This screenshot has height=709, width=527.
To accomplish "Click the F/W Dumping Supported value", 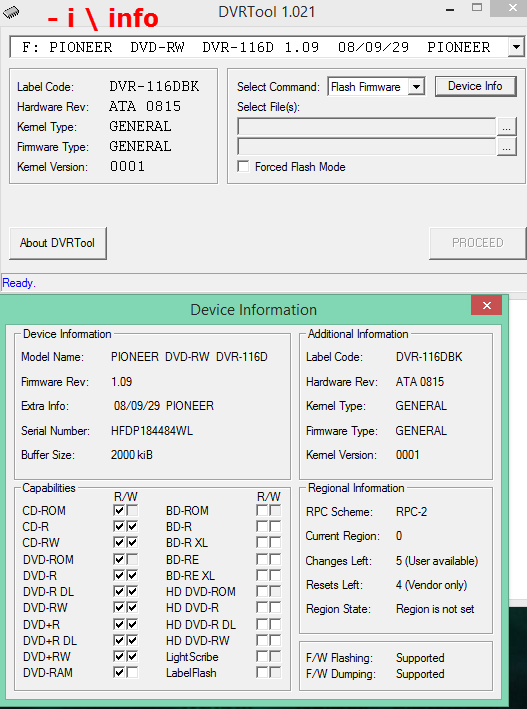I will (x=420, y=674).
